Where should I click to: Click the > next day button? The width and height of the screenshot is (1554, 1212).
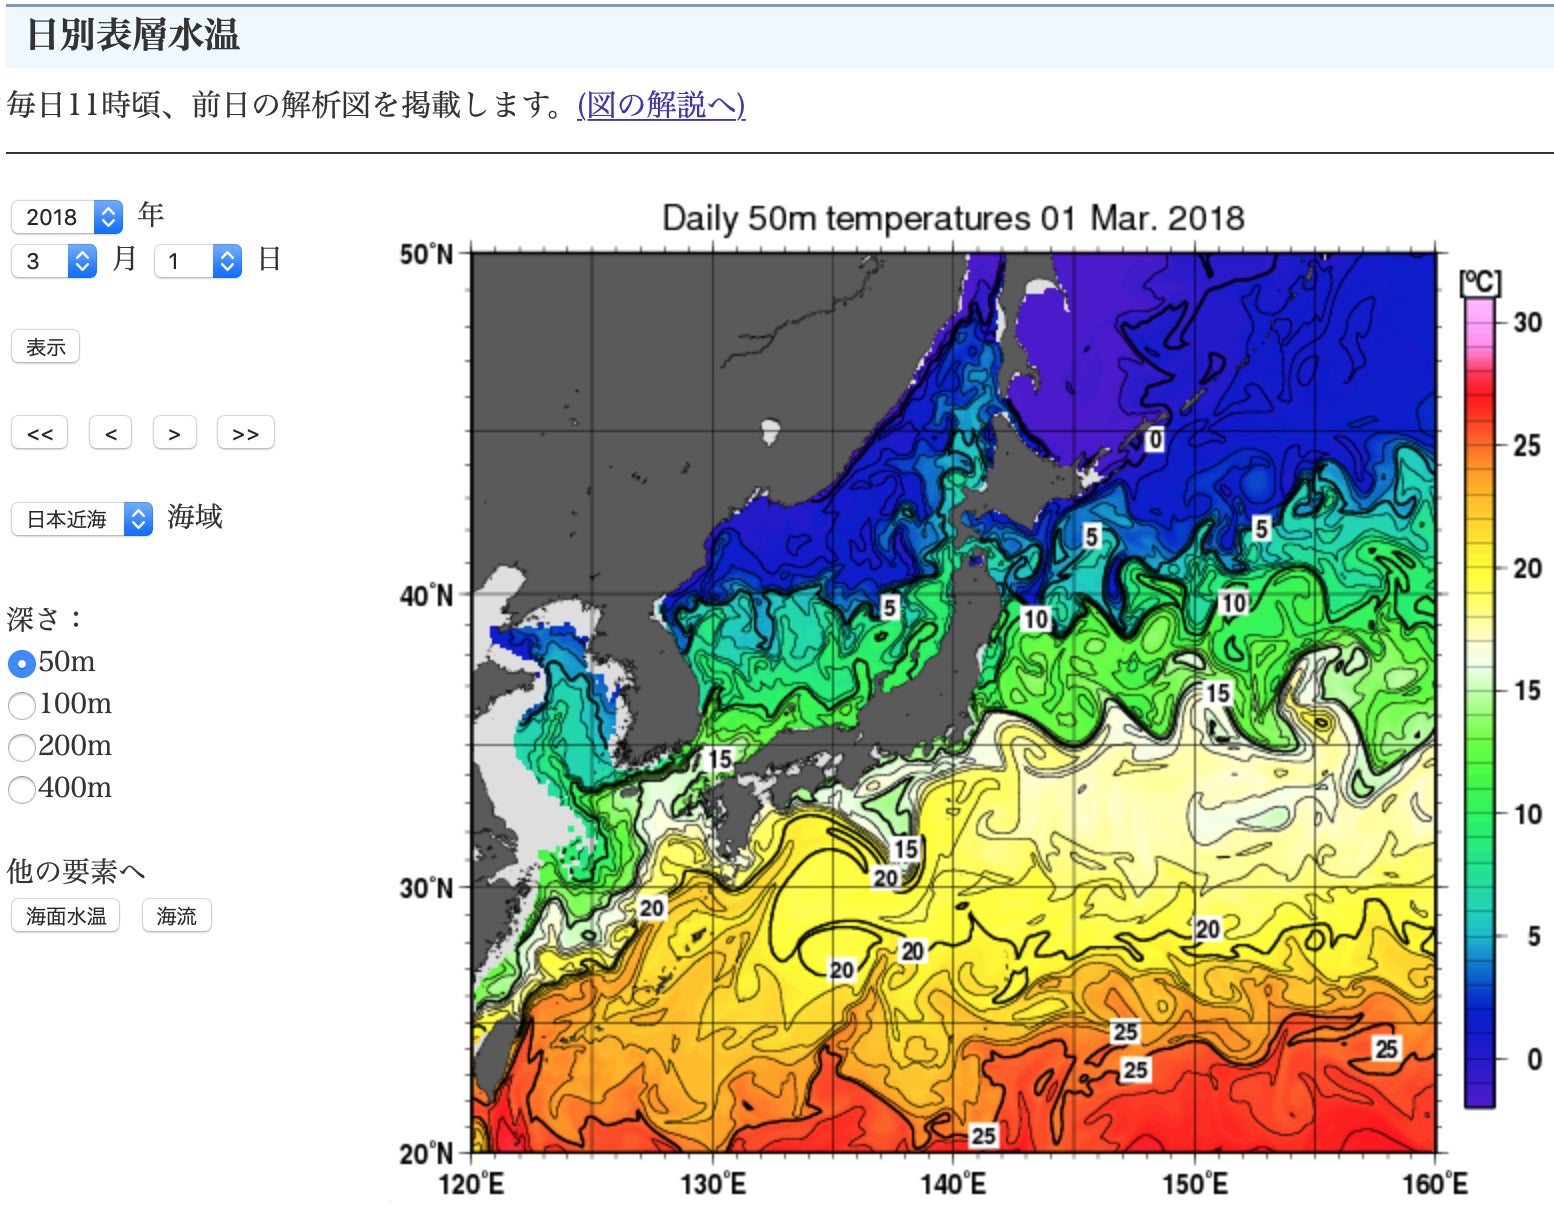(x=175, y=434)
